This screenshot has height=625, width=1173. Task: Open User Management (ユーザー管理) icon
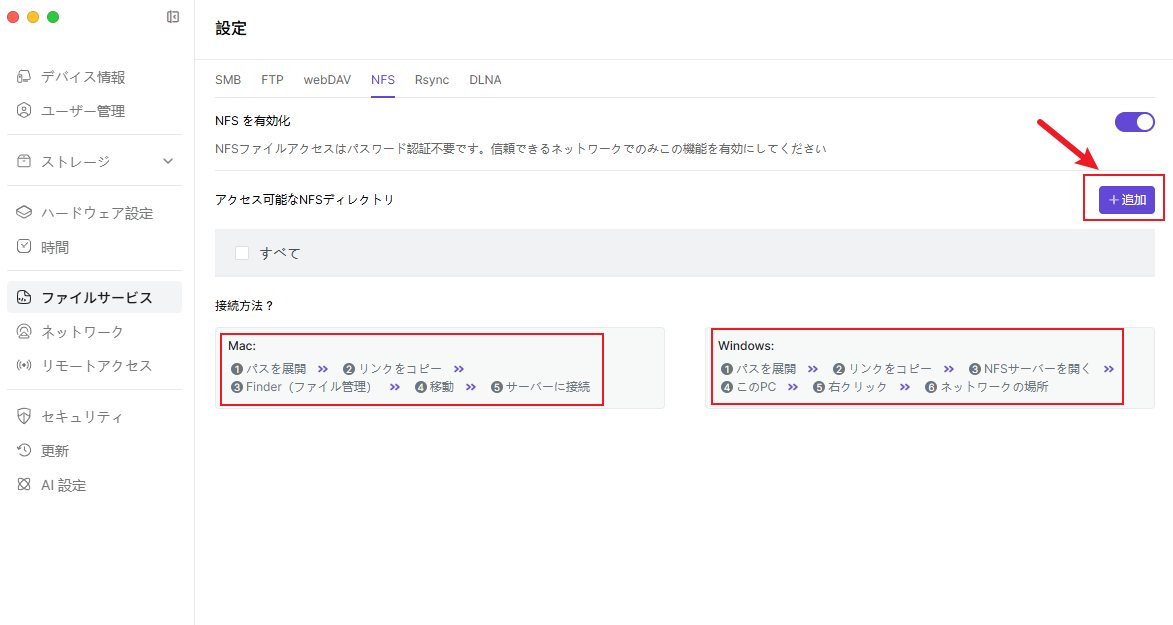click(x=25, y=111)
